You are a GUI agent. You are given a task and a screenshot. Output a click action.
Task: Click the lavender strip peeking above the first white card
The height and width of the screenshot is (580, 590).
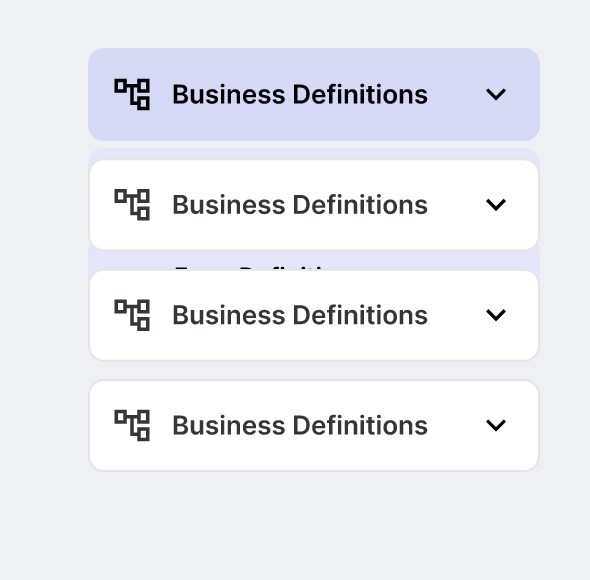(x=314, y=154)
